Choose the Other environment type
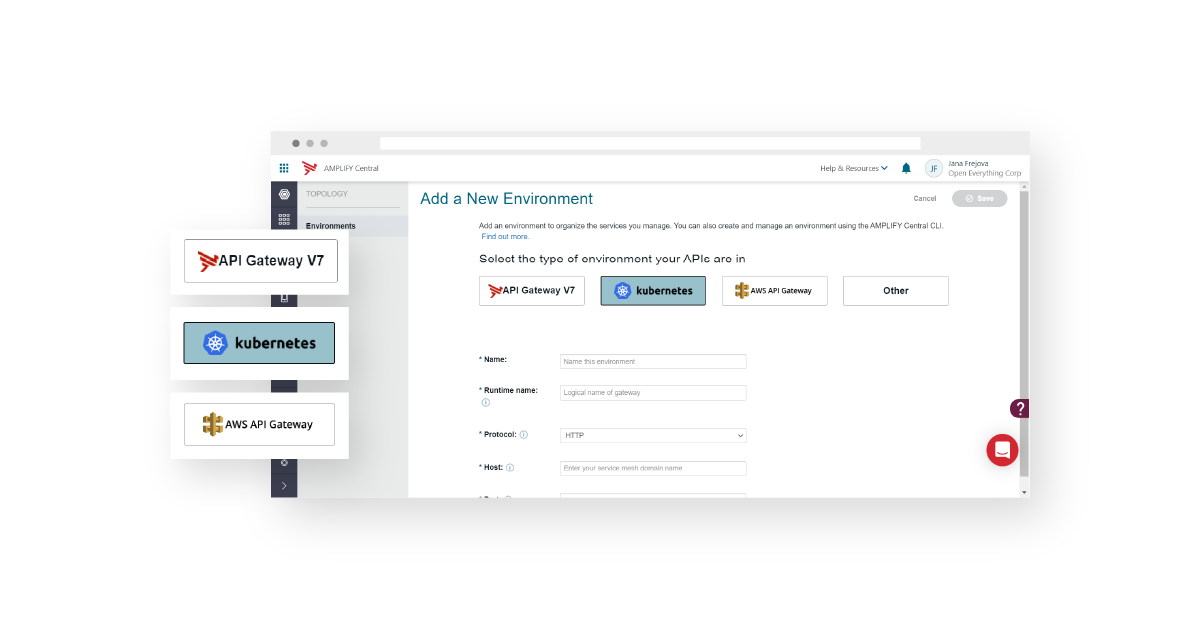Screen dimensions: 1201x628 click(x=896, y=290)
